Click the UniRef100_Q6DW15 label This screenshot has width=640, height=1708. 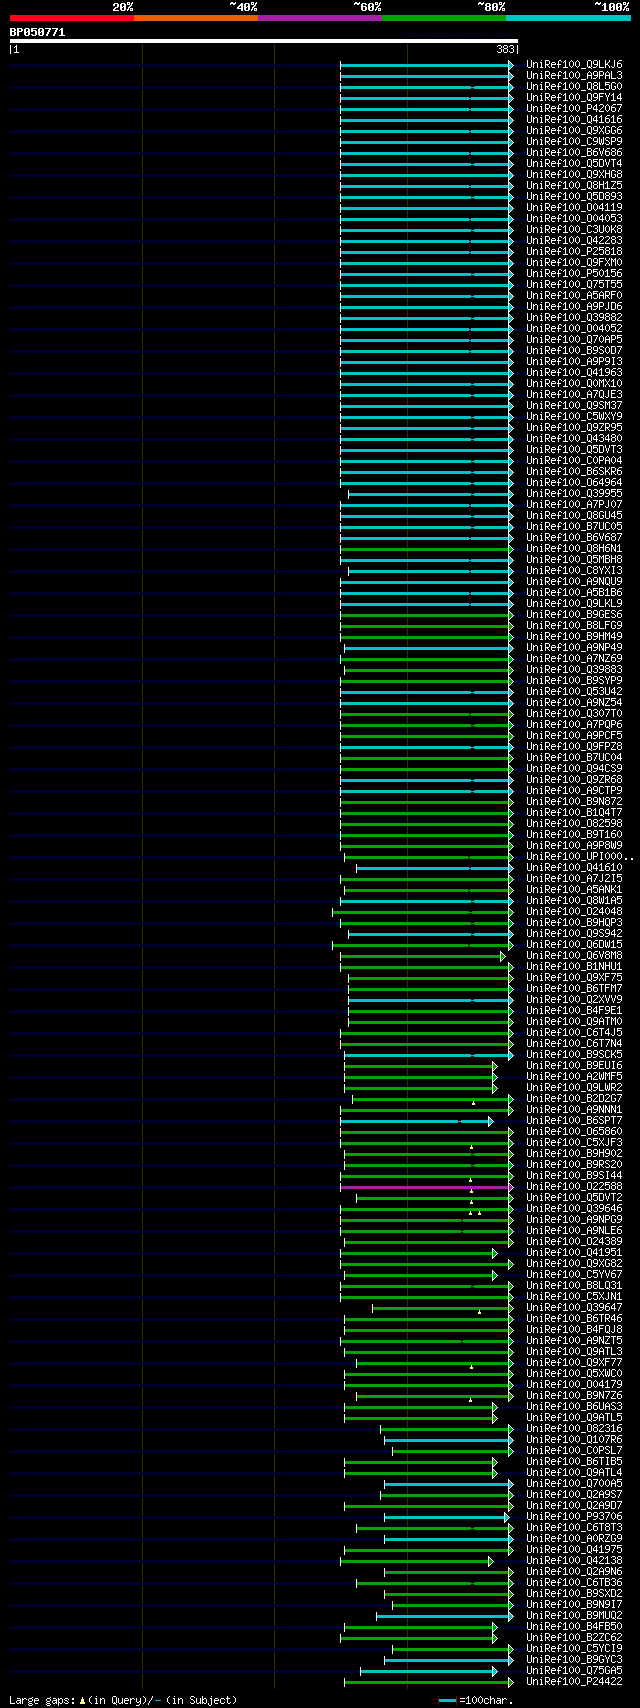574,945
